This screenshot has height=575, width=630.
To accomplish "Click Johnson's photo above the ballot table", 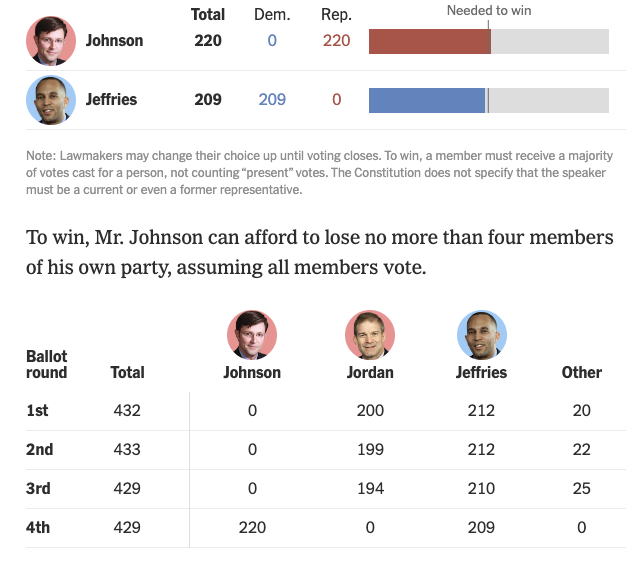I will pos(252,335).
